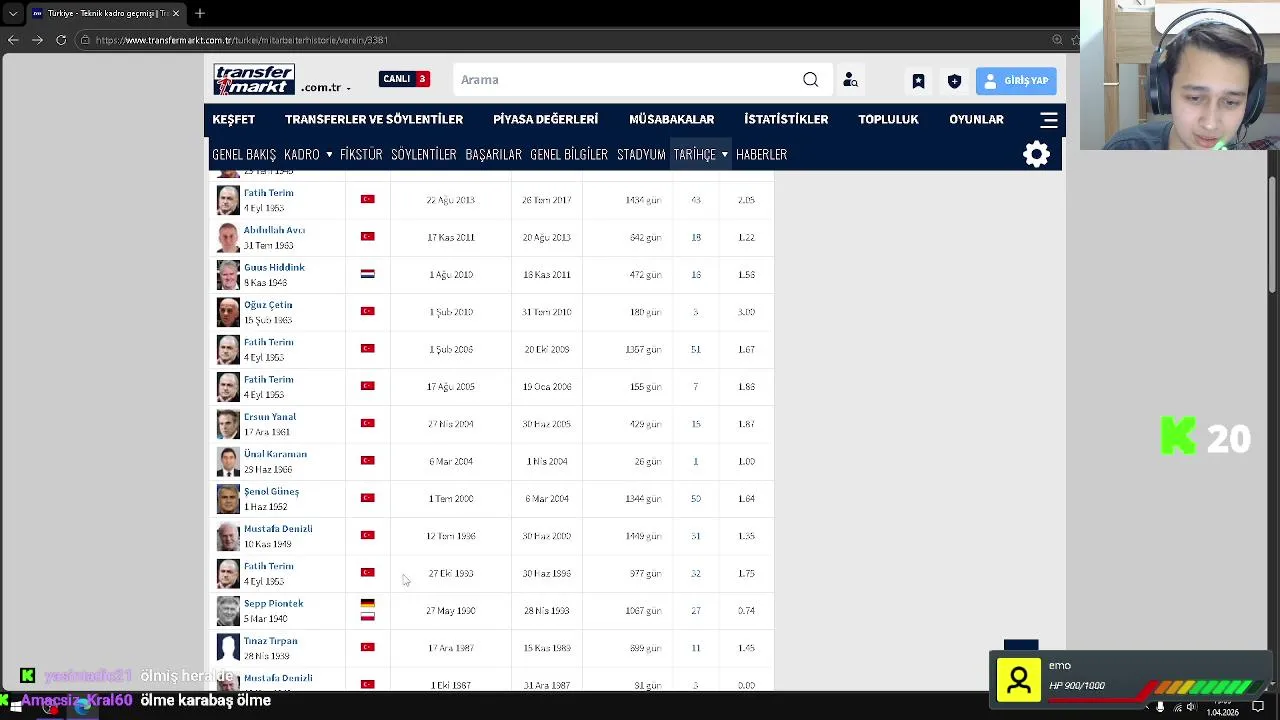
Task: Click the browser forward arrow
Action: coord(37,40)
